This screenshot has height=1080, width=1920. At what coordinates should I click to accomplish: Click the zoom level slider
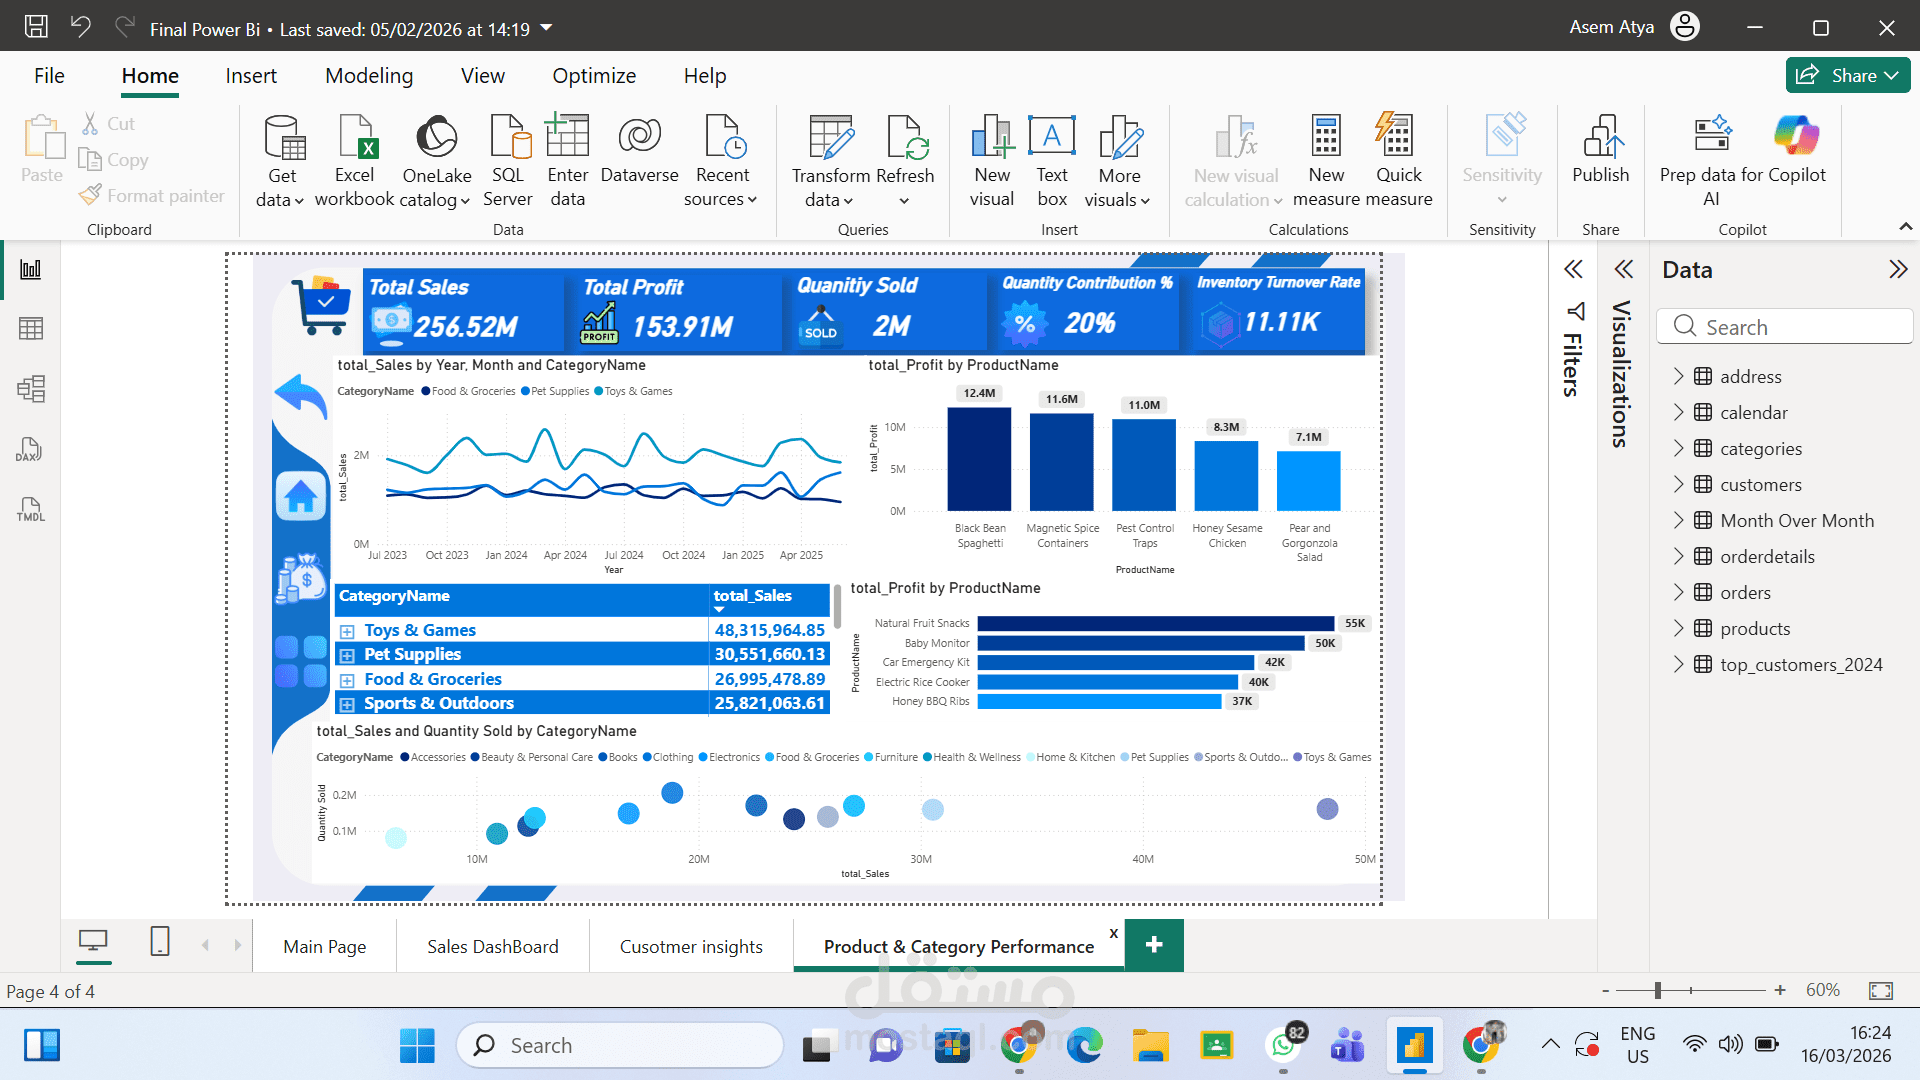(1658, 990)
